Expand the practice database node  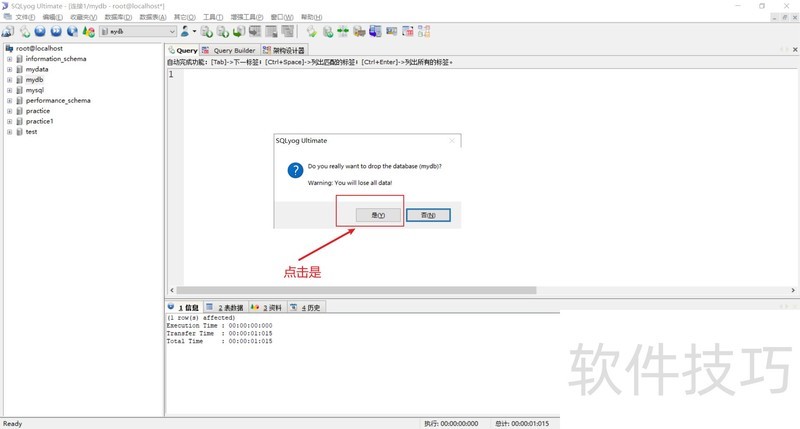pos(9,111)
